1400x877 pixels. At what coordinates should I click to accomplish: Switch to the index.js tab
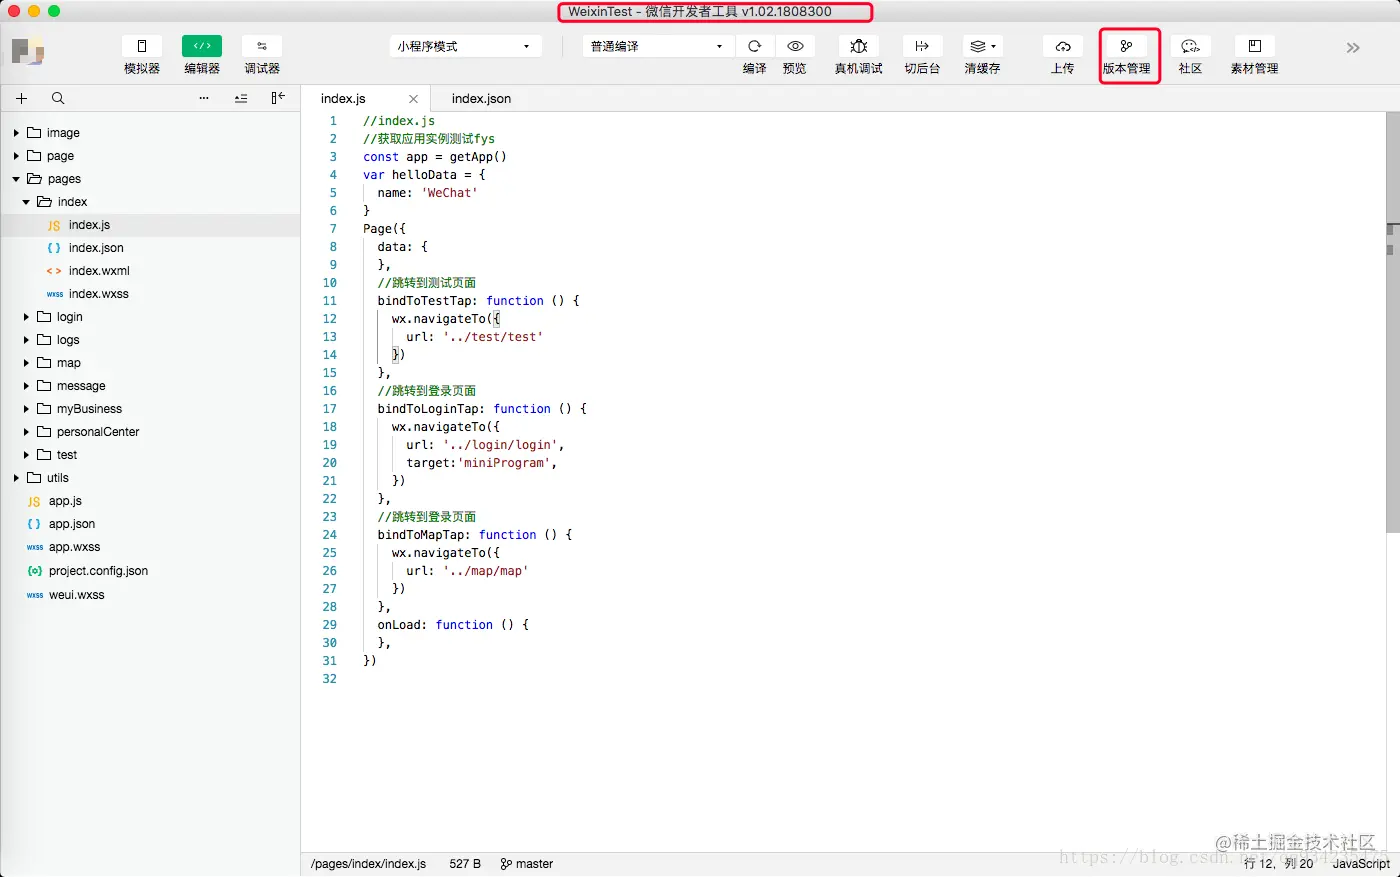tap(343, 99)
